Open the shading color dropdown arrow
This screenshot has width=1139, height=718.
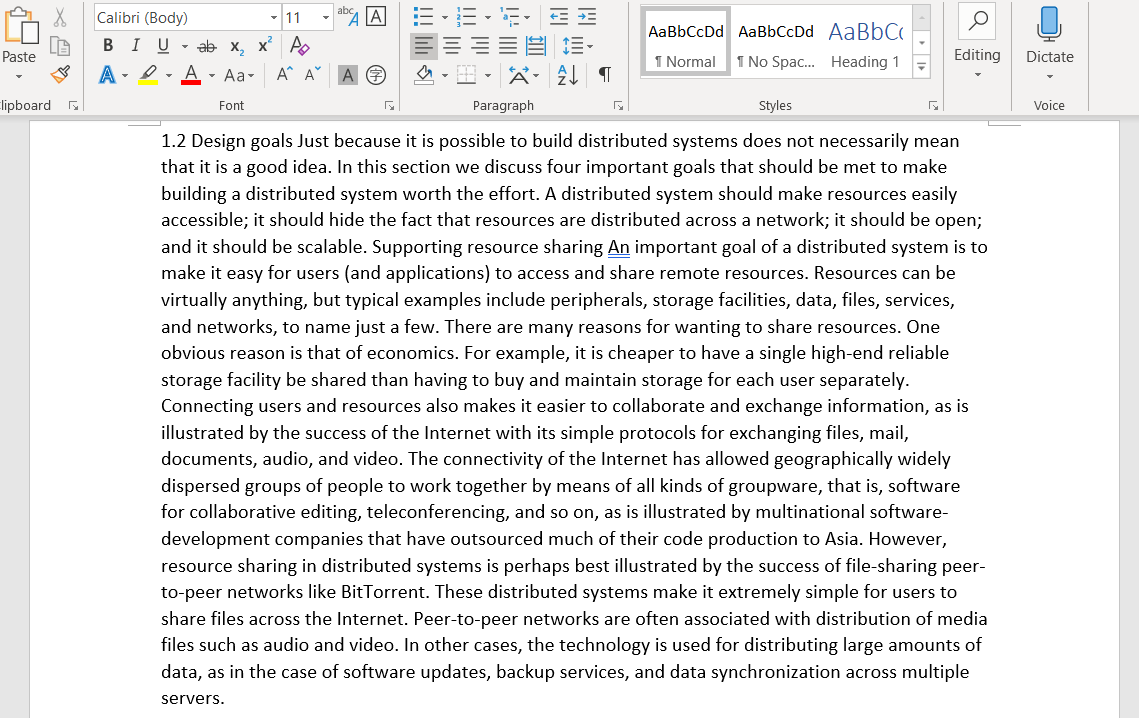[x=444, y=76]
